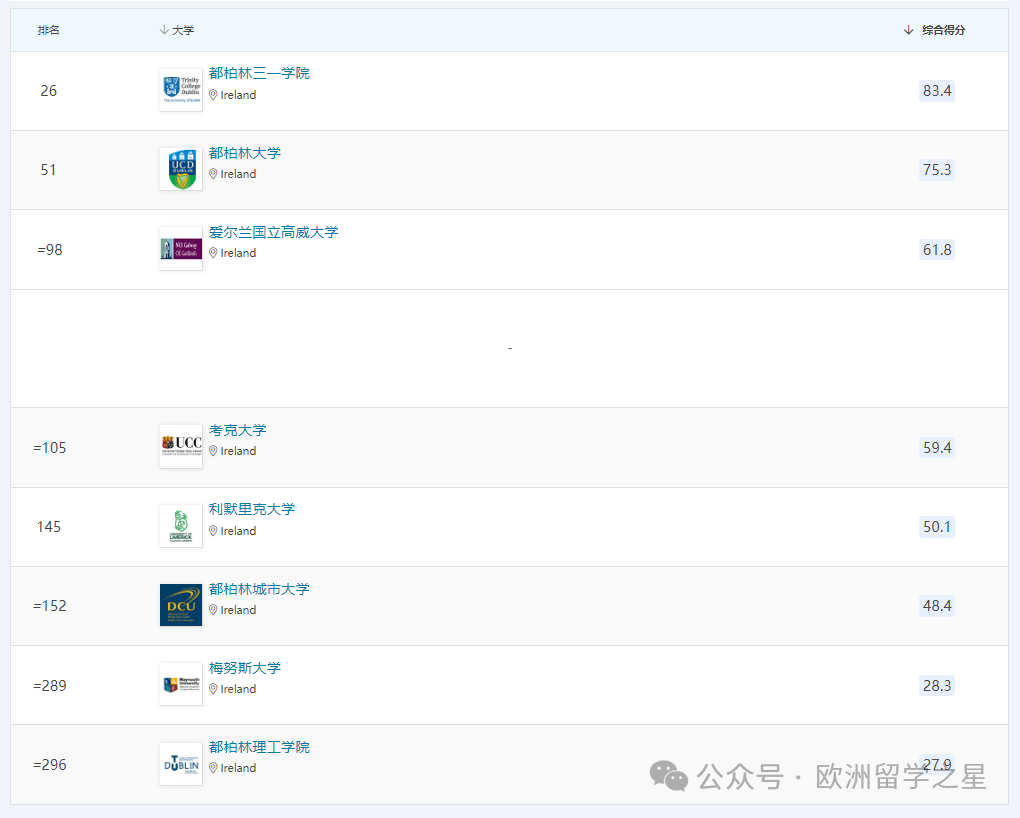Open 都柏林大学 university link

(x=245, y=153)
